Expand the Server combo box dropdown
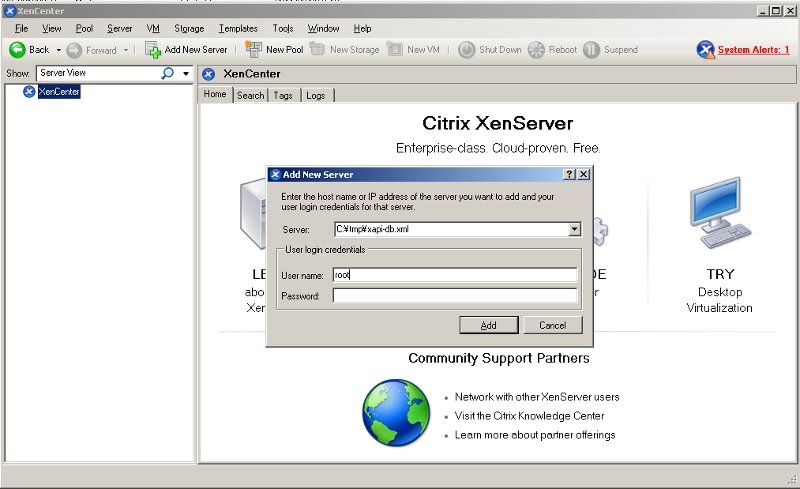 click(574, 229)
